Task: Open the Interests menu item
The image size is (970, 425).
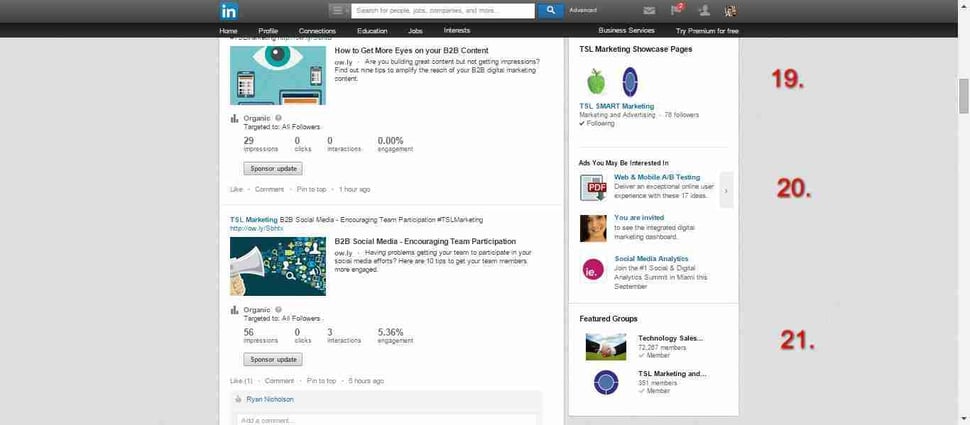Action: click(x=457, y=30)
